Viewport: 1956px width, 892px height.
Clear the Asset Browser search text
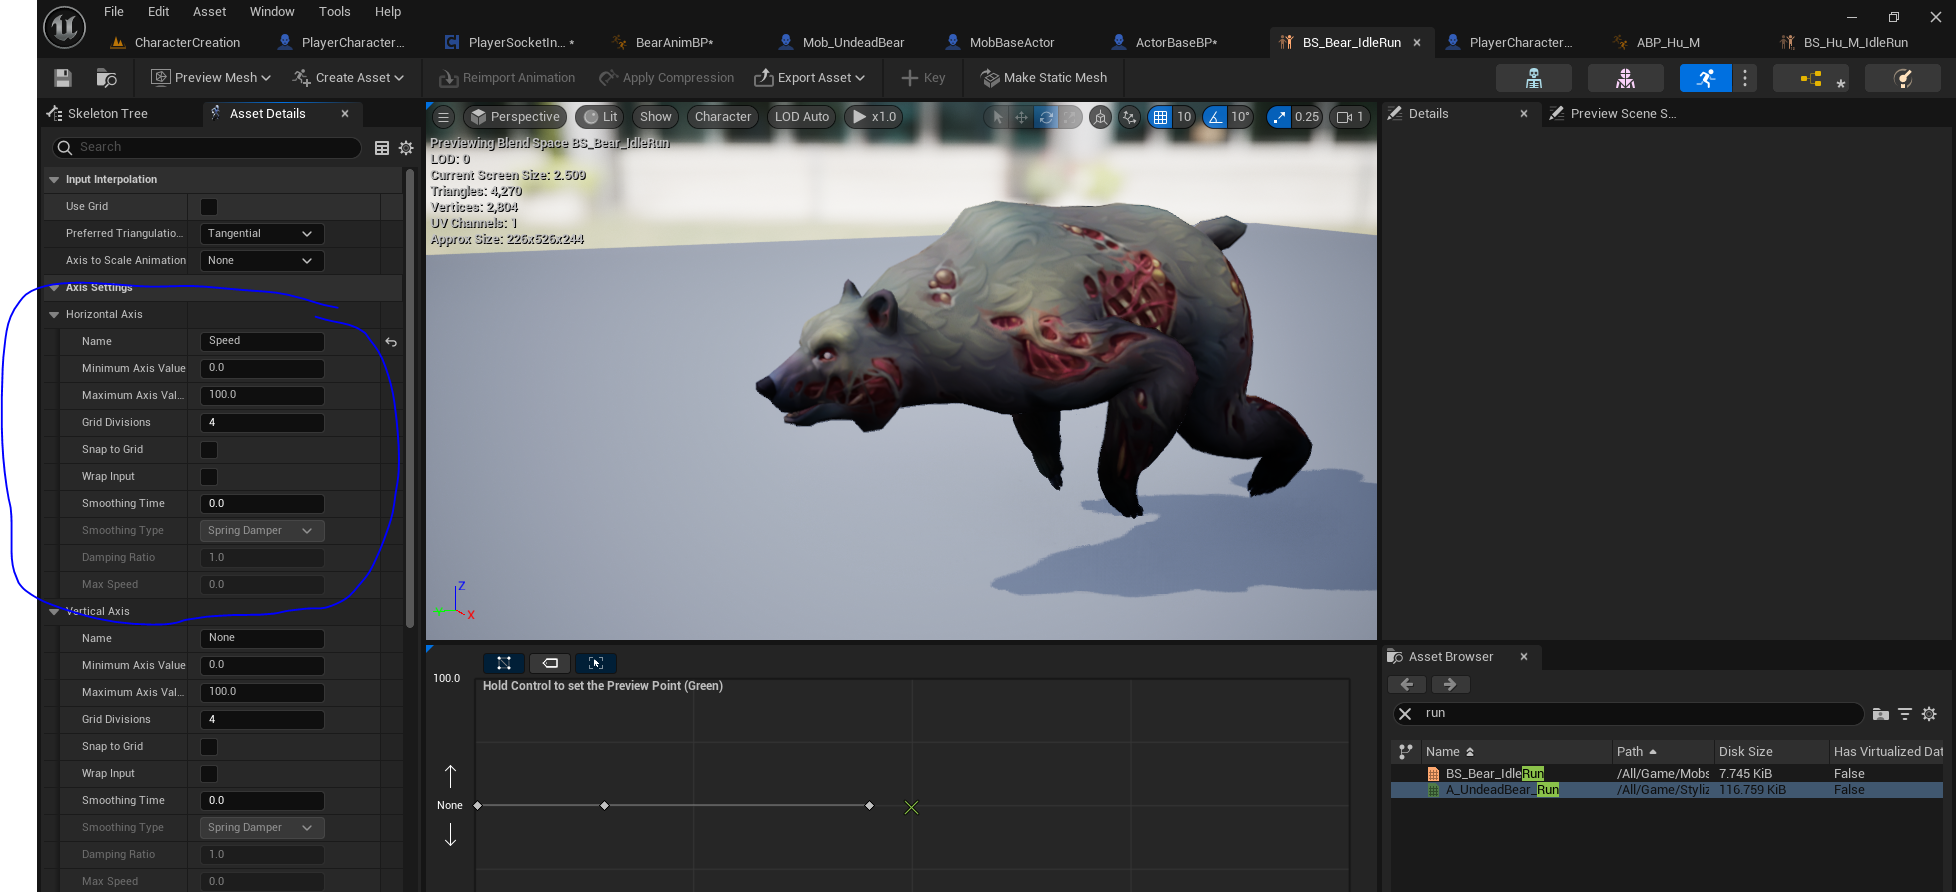tap(1405, 714)
